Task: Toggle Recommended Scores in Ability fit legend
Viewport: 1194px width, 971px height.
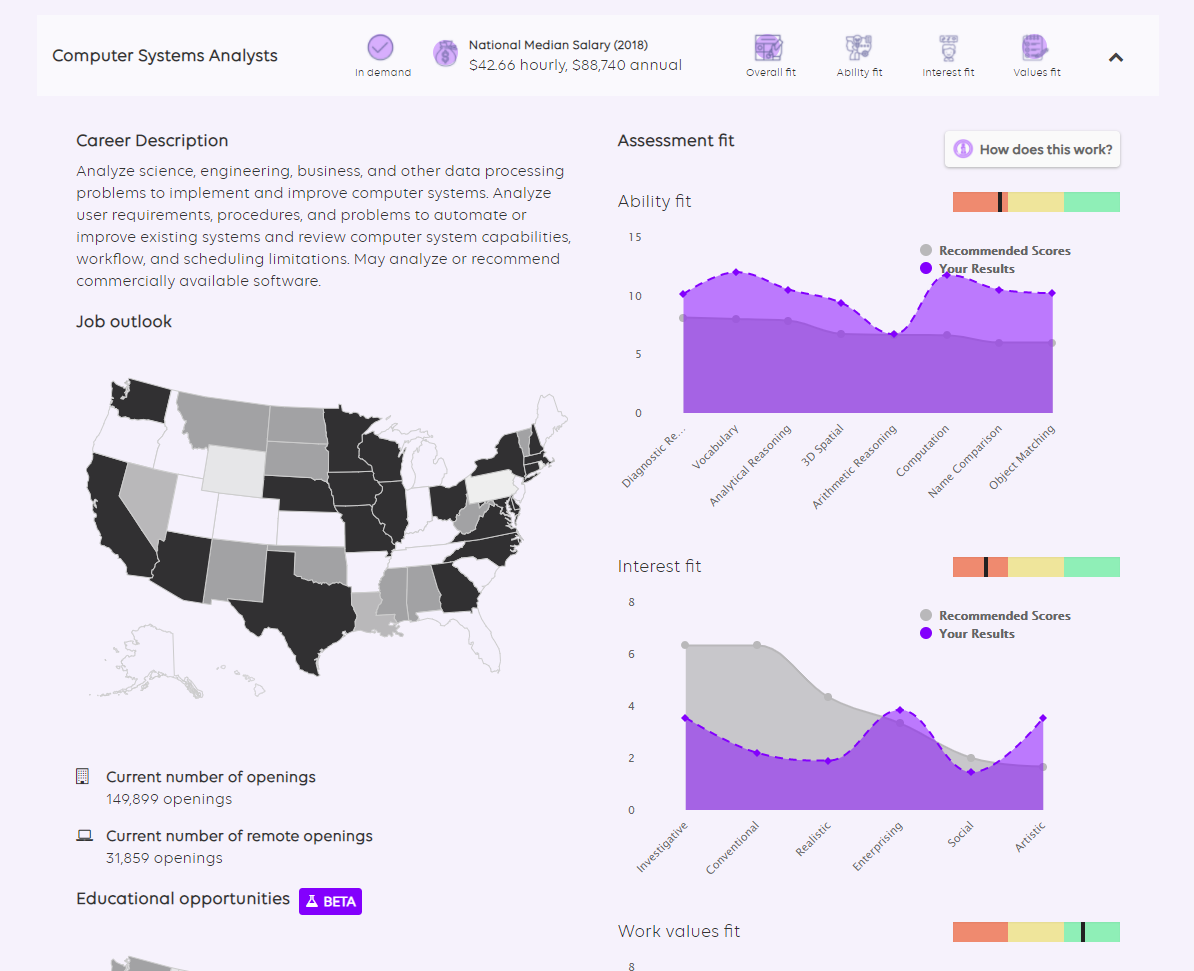Action: click(995, 251)
